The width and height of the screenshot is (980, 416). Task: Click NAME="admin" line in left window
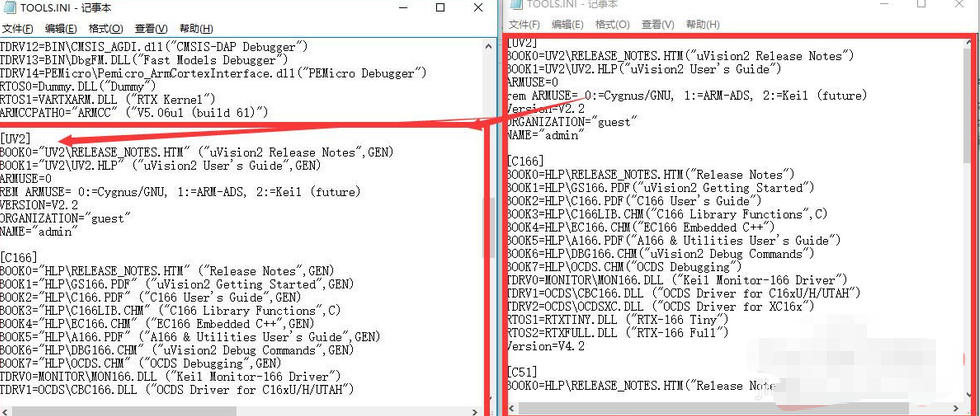[39, 230]
